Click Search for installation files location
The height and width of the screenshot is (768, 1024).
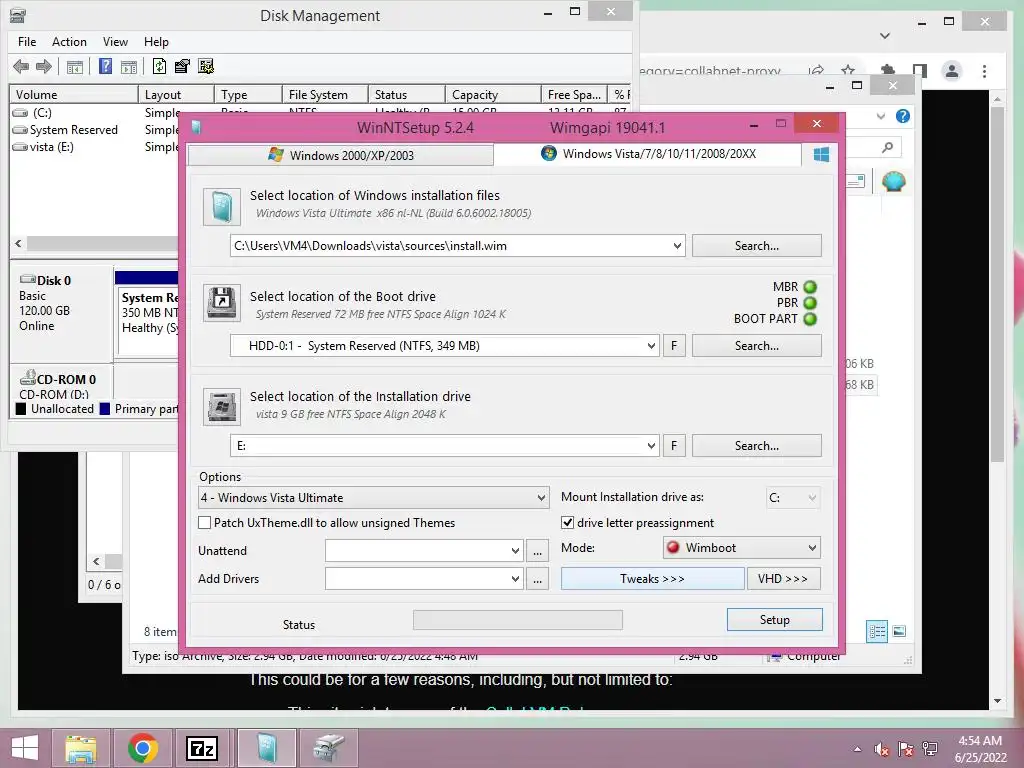pyautogui.click(x=756, y=246)
